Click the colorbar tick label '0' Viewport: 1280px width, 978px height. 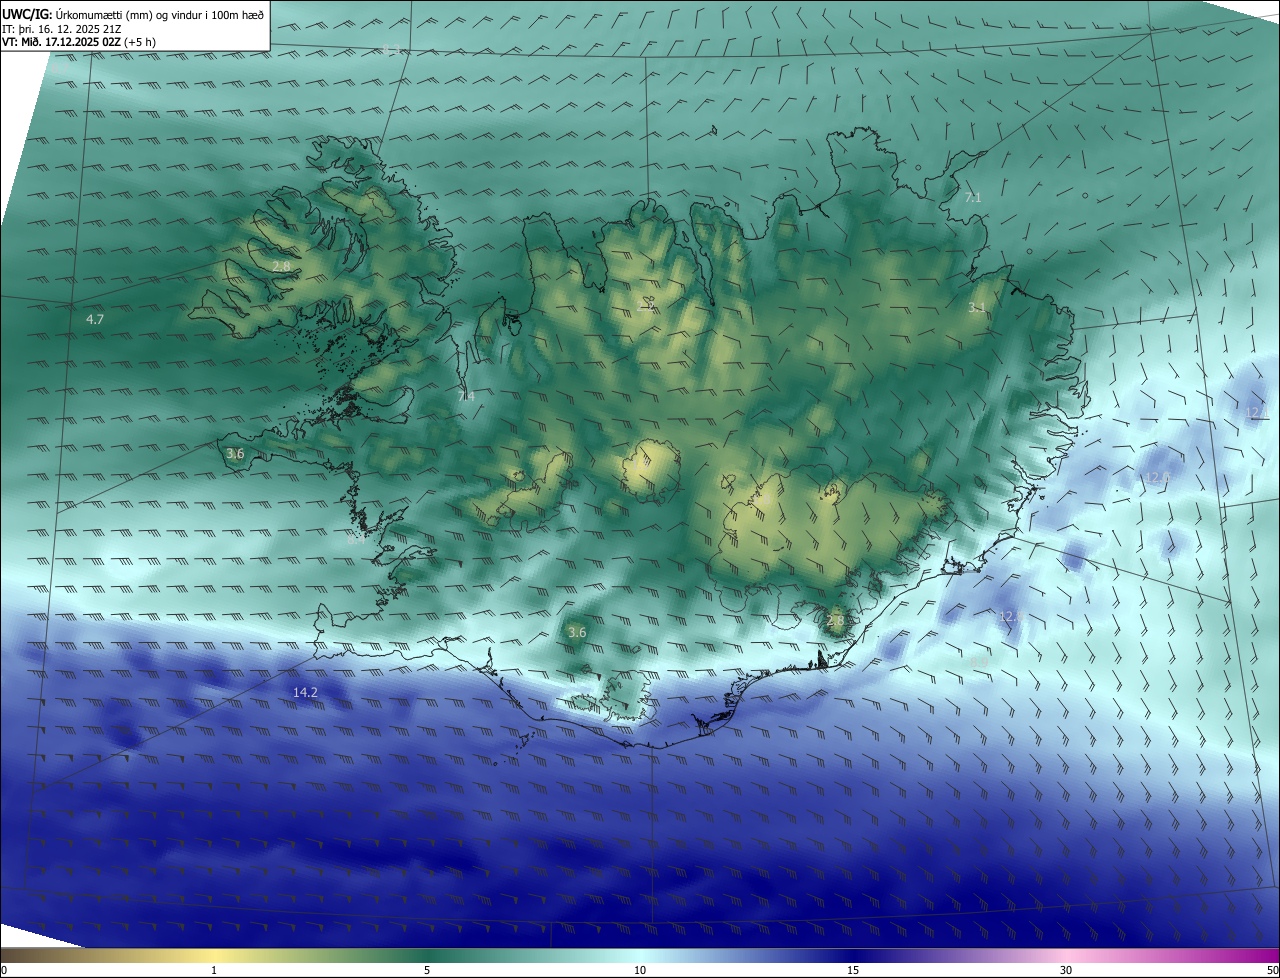point(4,970)
